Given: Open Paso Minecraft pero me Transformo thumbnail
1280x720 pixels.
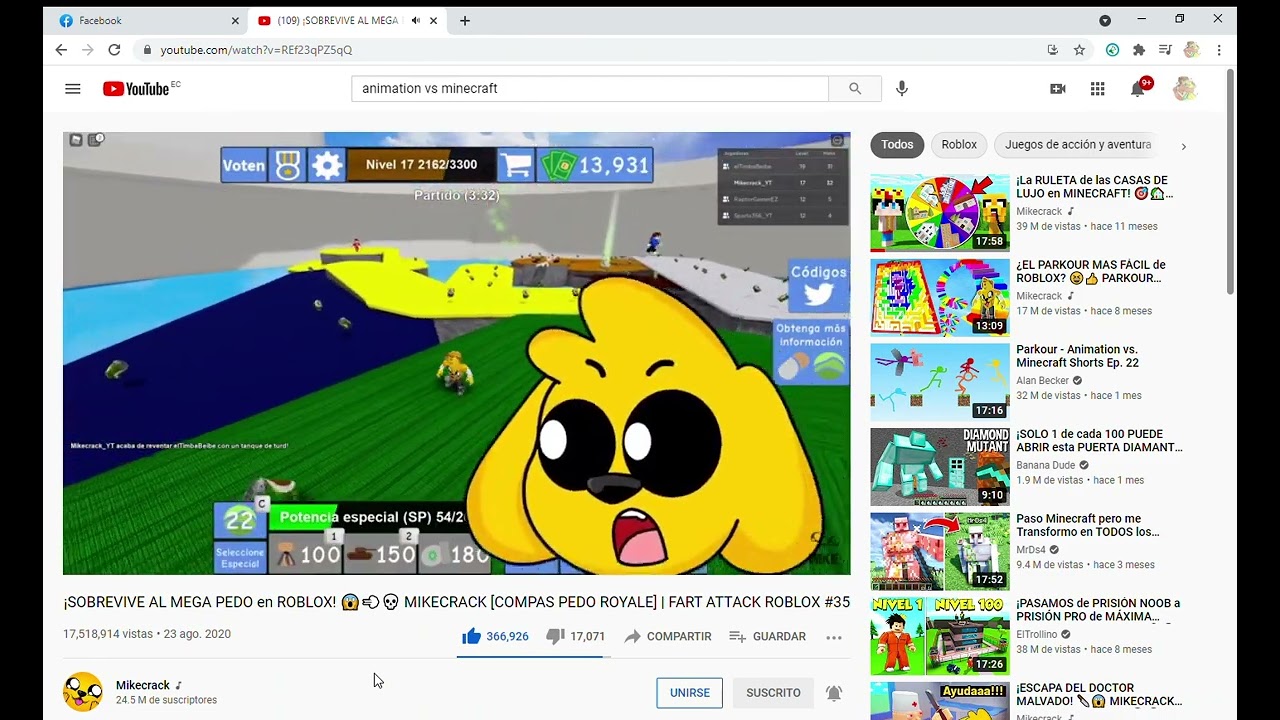Looking at the screenshot, I should 940,551.
